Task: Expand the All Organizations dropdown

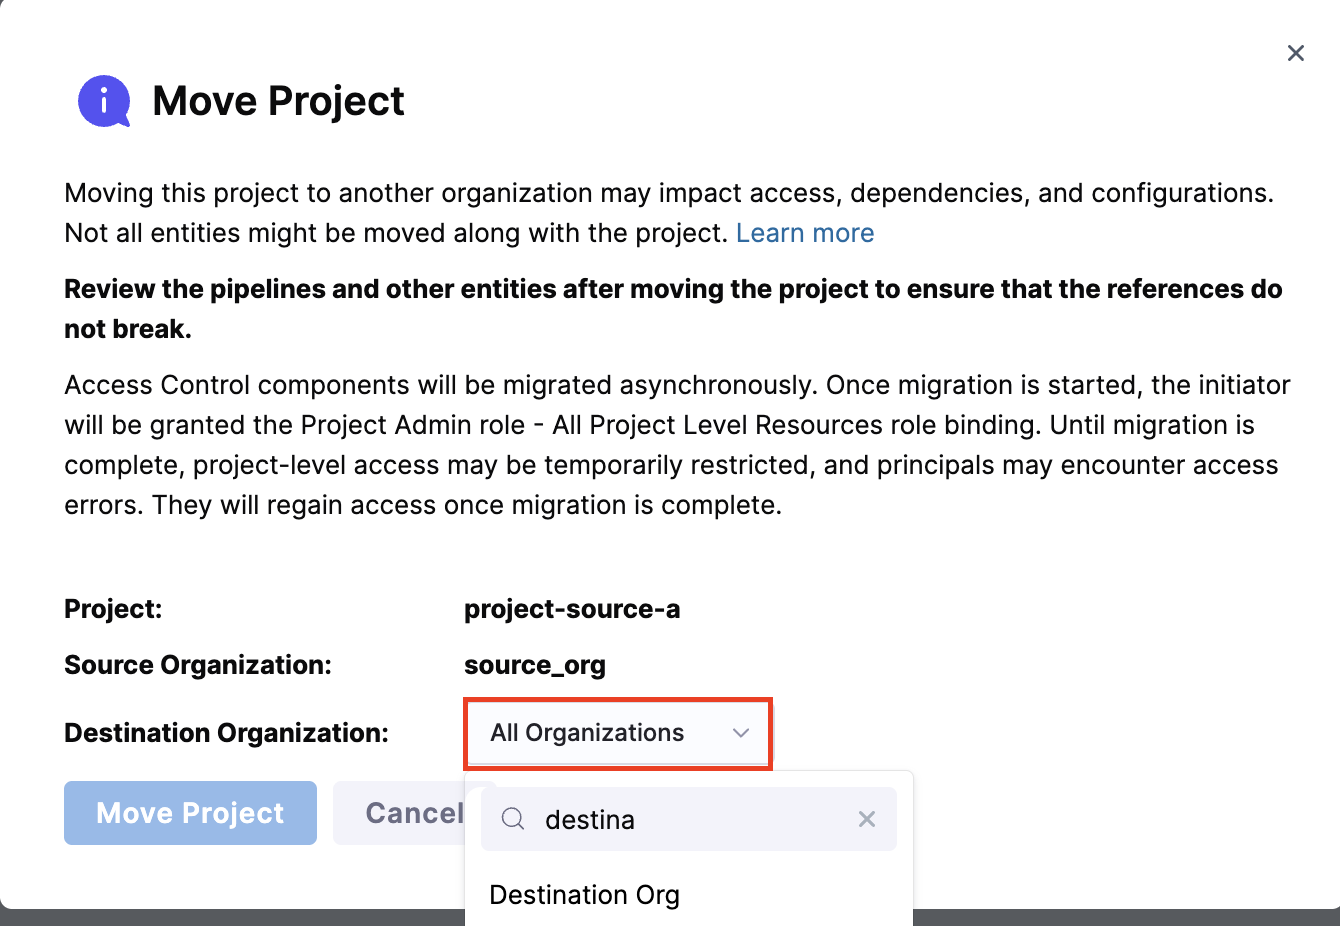Action: [x=617, y=733]
